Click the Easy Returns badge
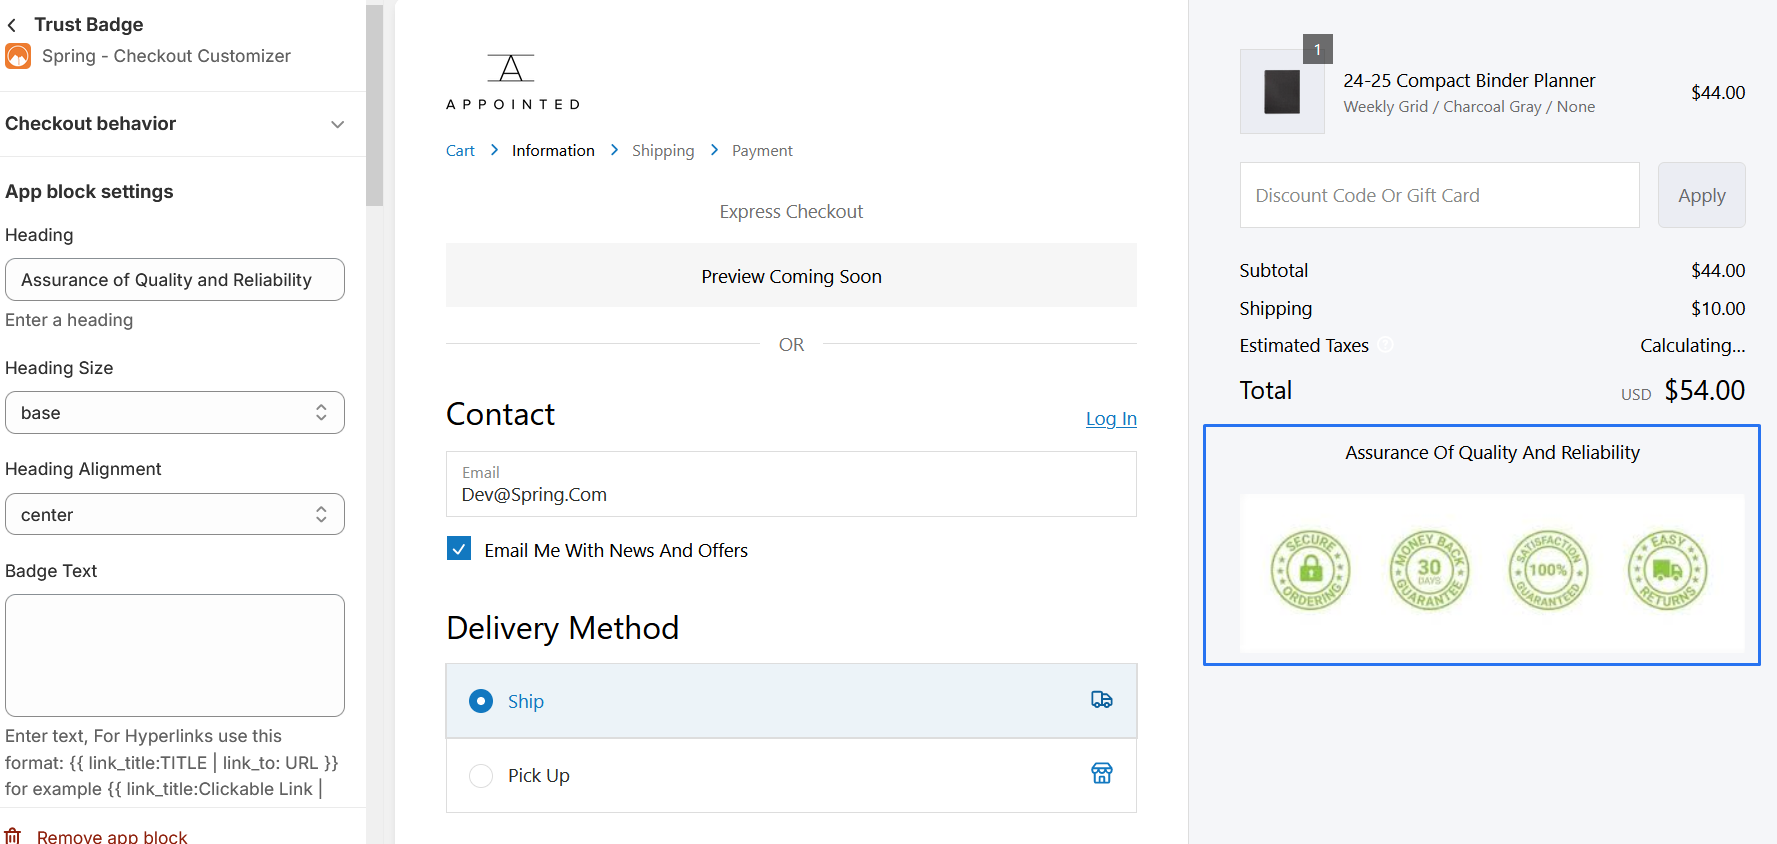The width and height of the screenshot is (1777, 844). click(x=1667, y=571)
